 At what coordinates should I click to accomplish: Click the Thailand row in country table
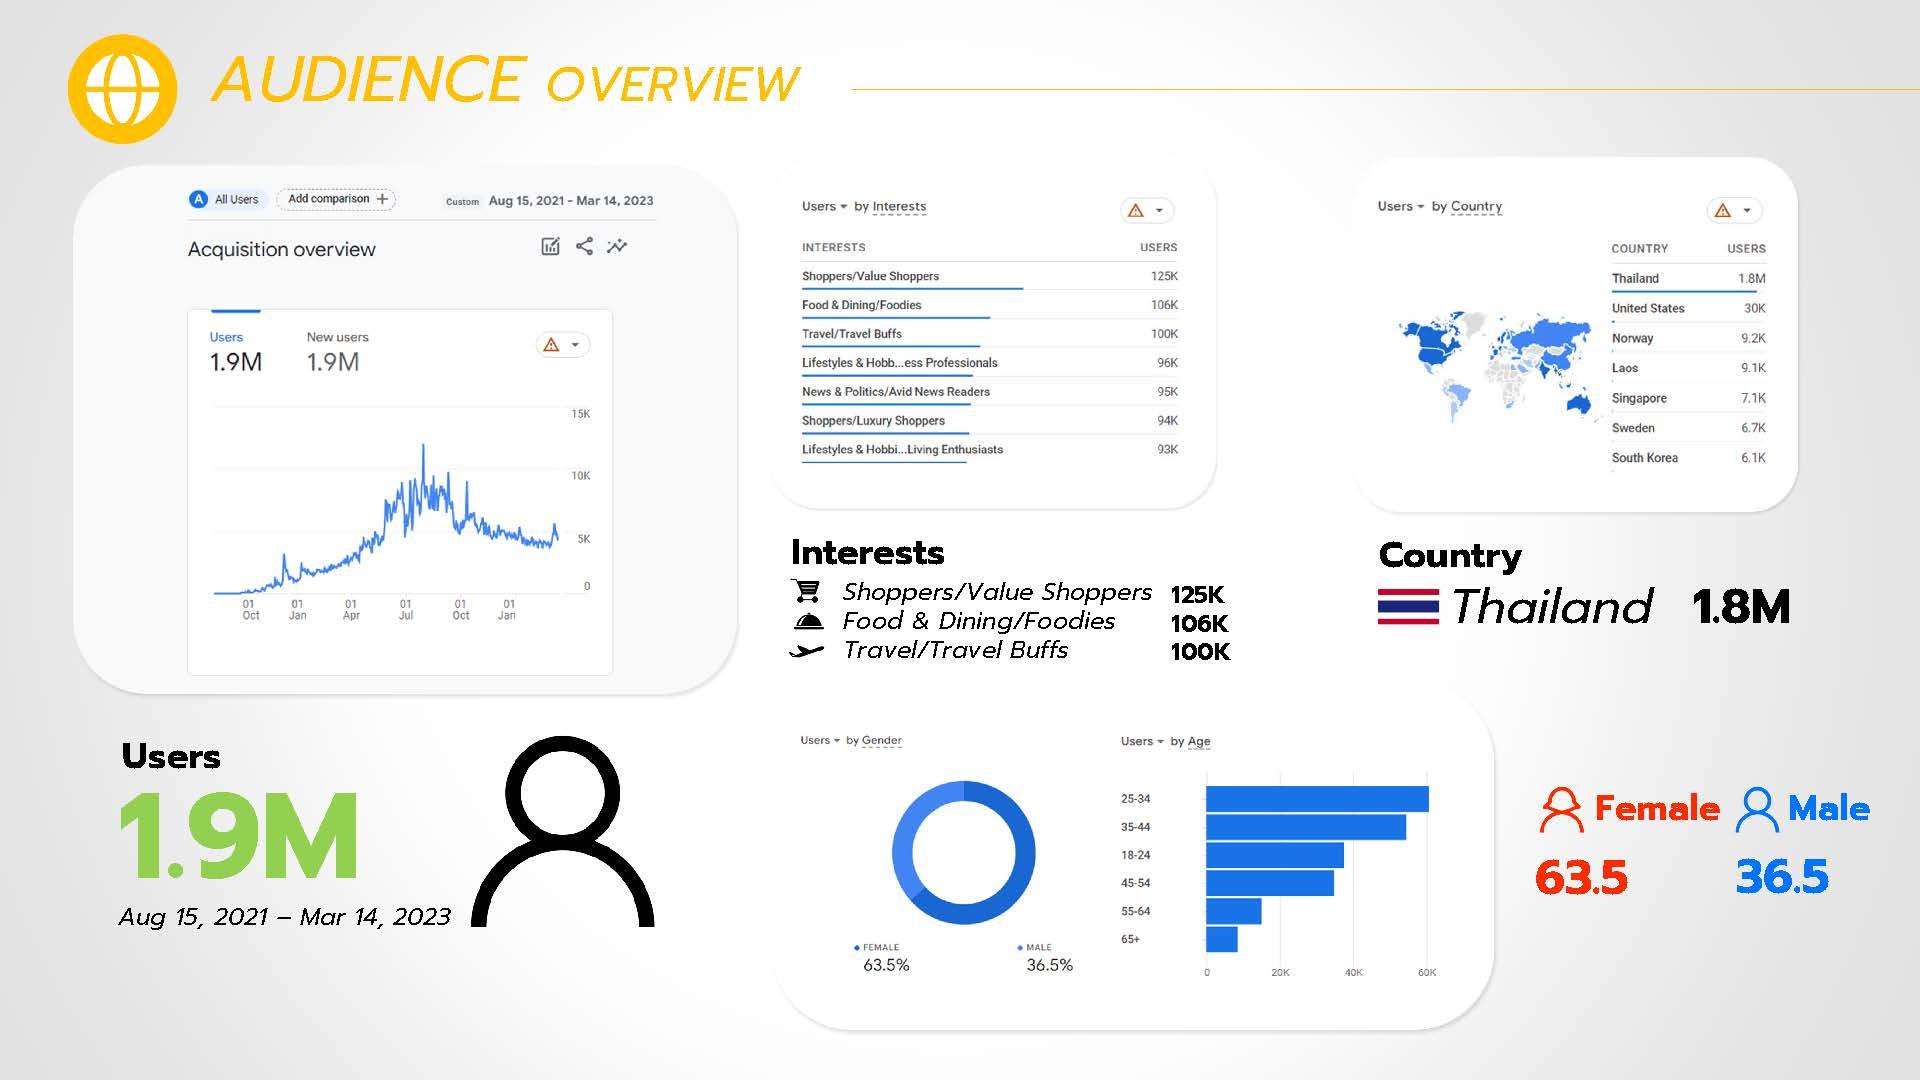(x=1688, y=279)
